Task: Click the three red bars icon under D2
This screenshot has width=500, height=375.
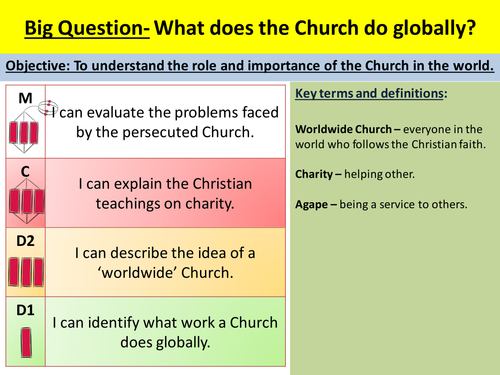Action: tap(26, 272)
